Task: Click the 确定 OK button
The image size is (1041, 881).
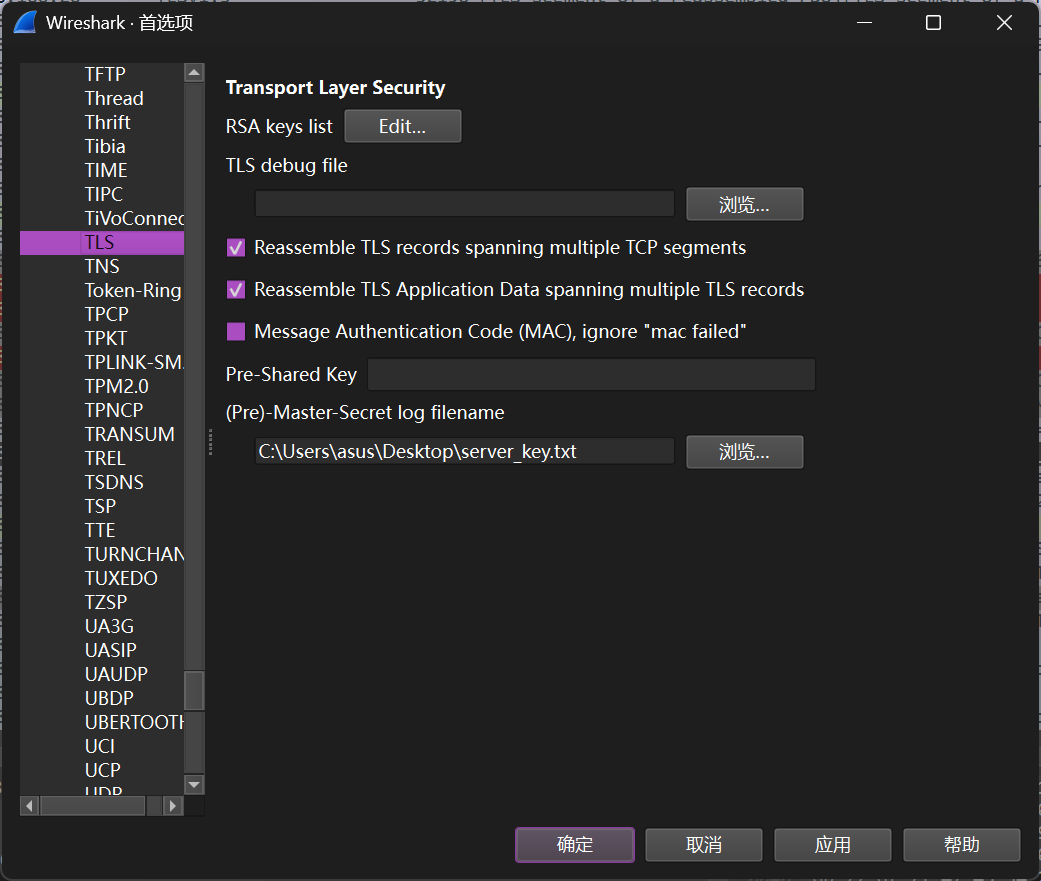Action: click(x=575, y=844)
